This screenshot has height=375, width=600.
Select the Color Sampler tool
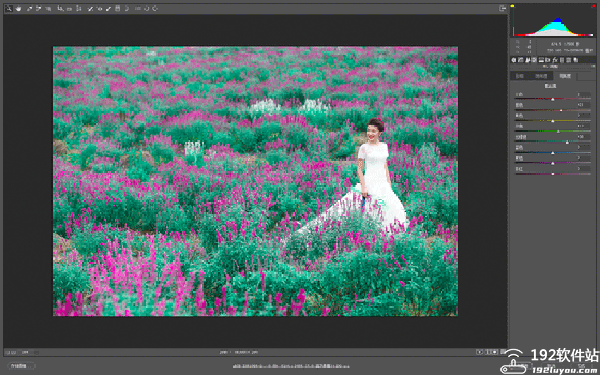[39, 8]
